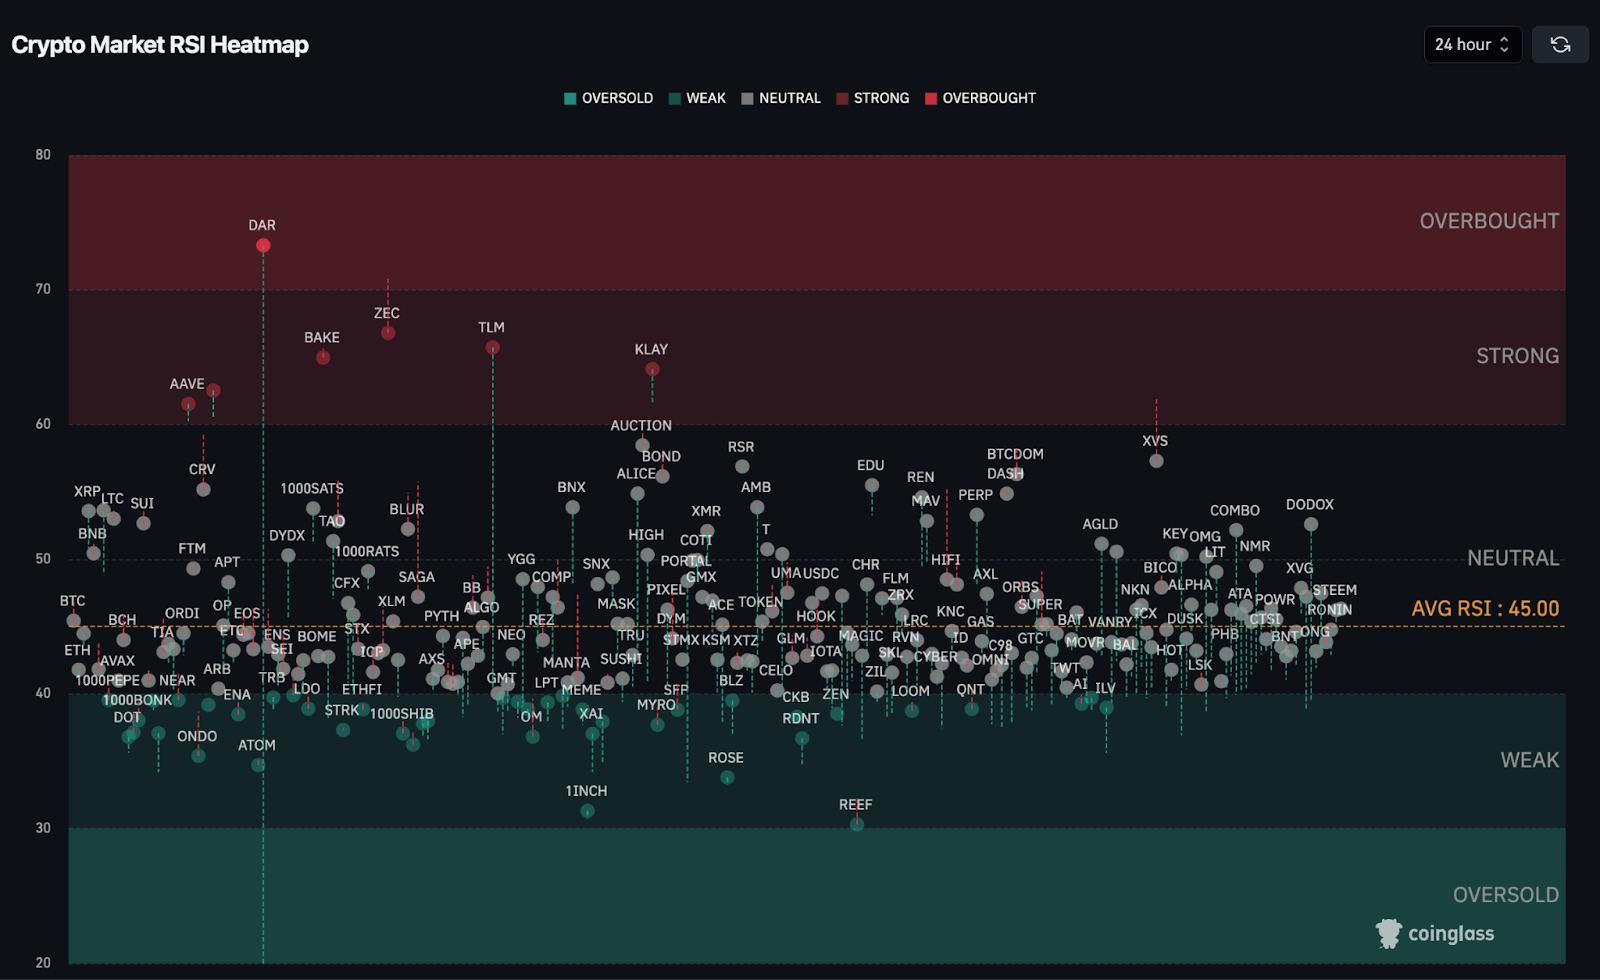This screenshot has height=980, width=1600.
Task: Click the 30 y-axis label
Action: 43,828
